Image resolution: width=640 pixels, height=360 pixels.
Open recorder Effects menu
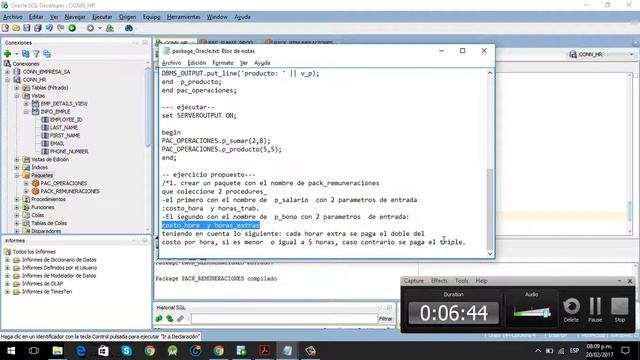point(439,281)
